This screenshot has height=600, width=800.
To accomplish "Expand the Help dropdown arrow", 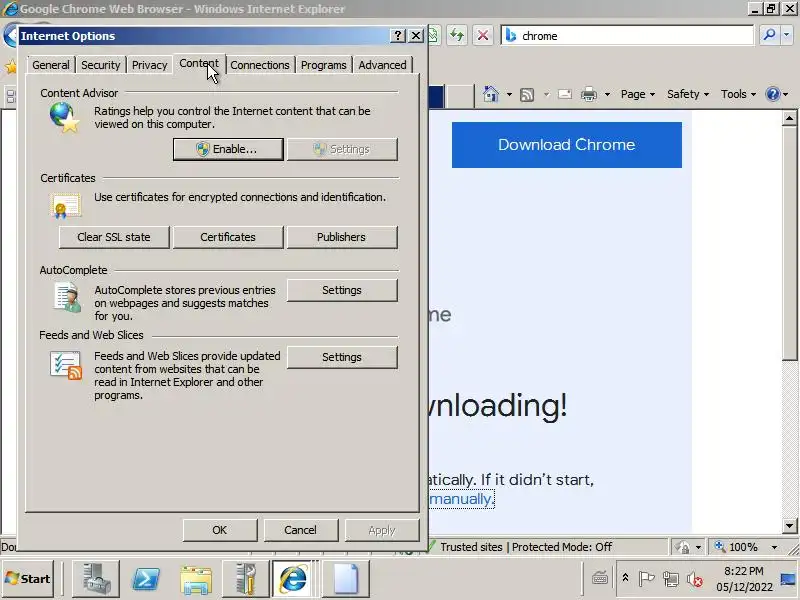I will click(x=786, y=94).
